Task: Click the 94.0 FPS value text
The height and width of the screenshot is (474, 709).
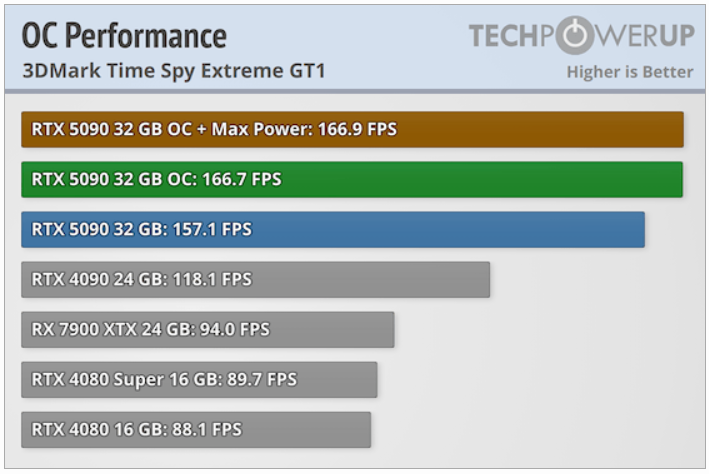Action: tap(235, 330)
